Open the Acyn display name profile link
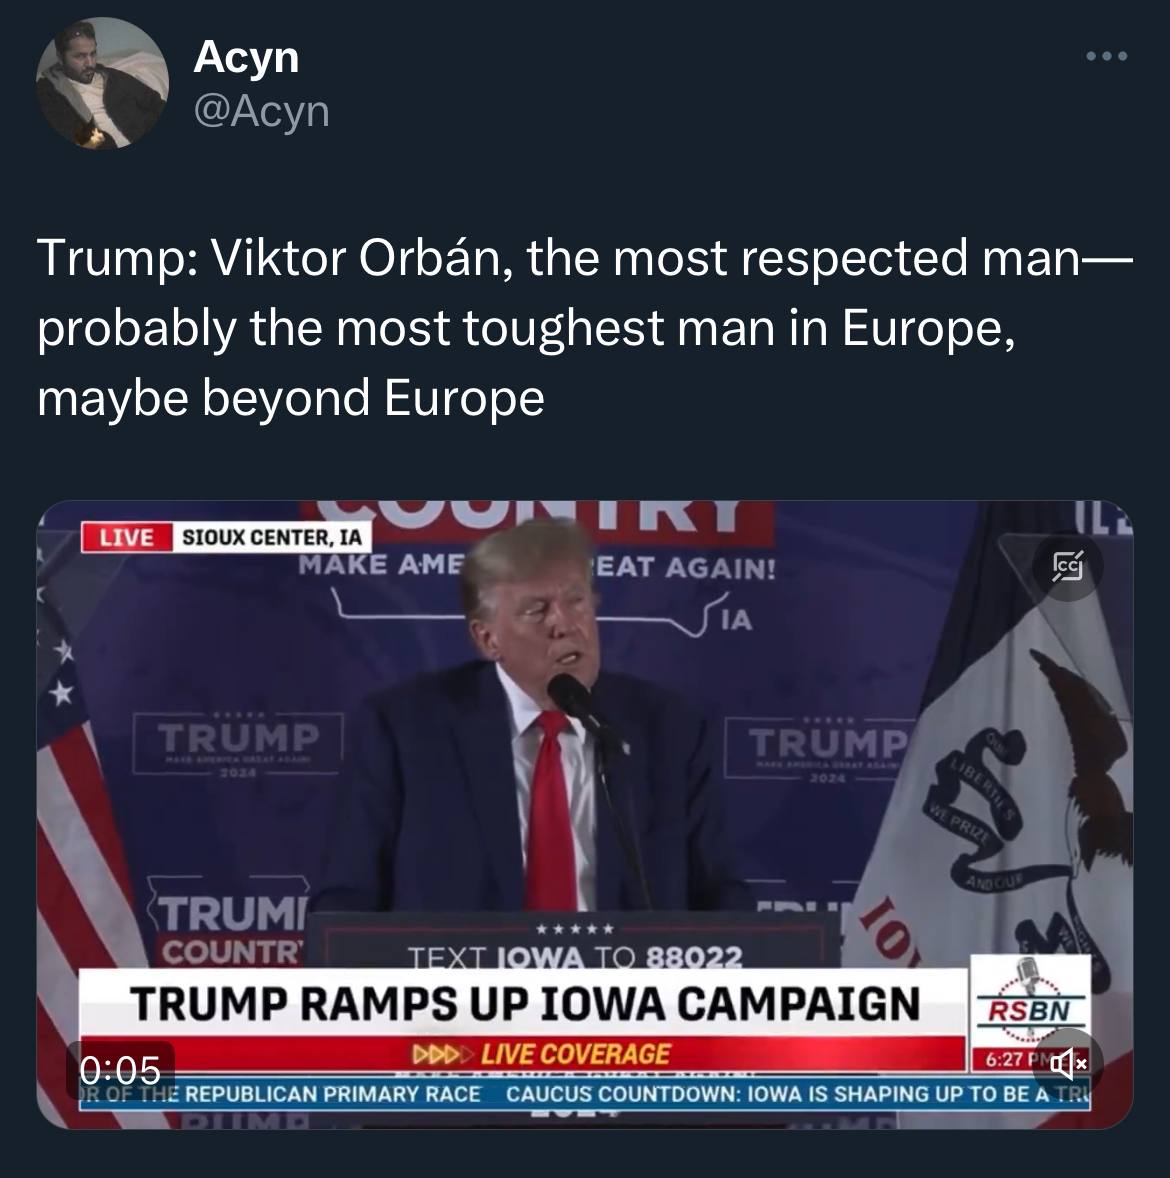This screenshot has width=1170, height=1178. (246, 58)
